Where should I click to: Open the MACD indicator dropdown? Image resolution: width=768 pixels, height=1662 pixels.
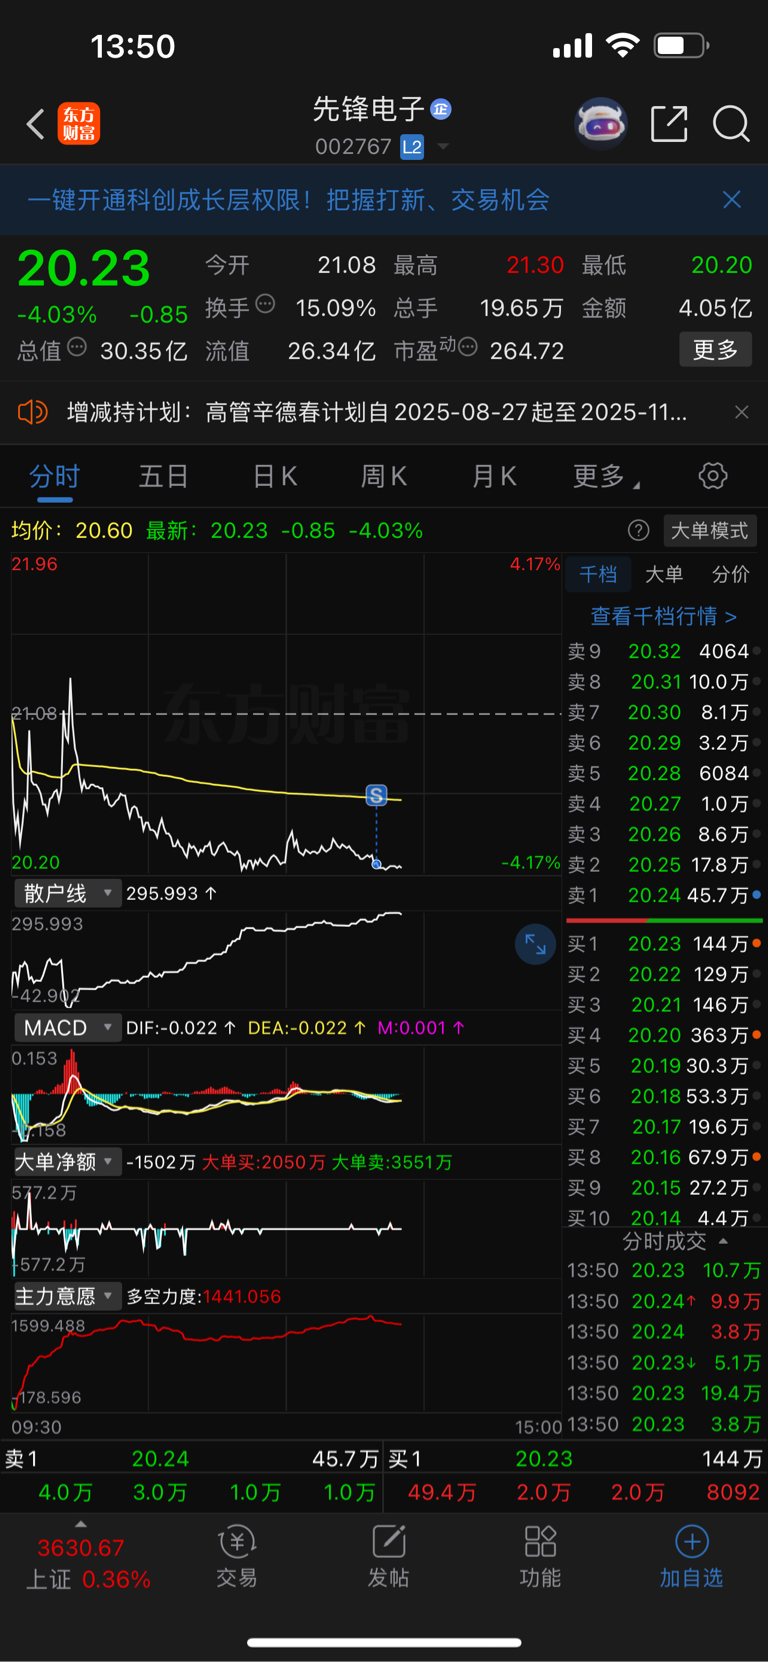click(x=67, y=1028)
